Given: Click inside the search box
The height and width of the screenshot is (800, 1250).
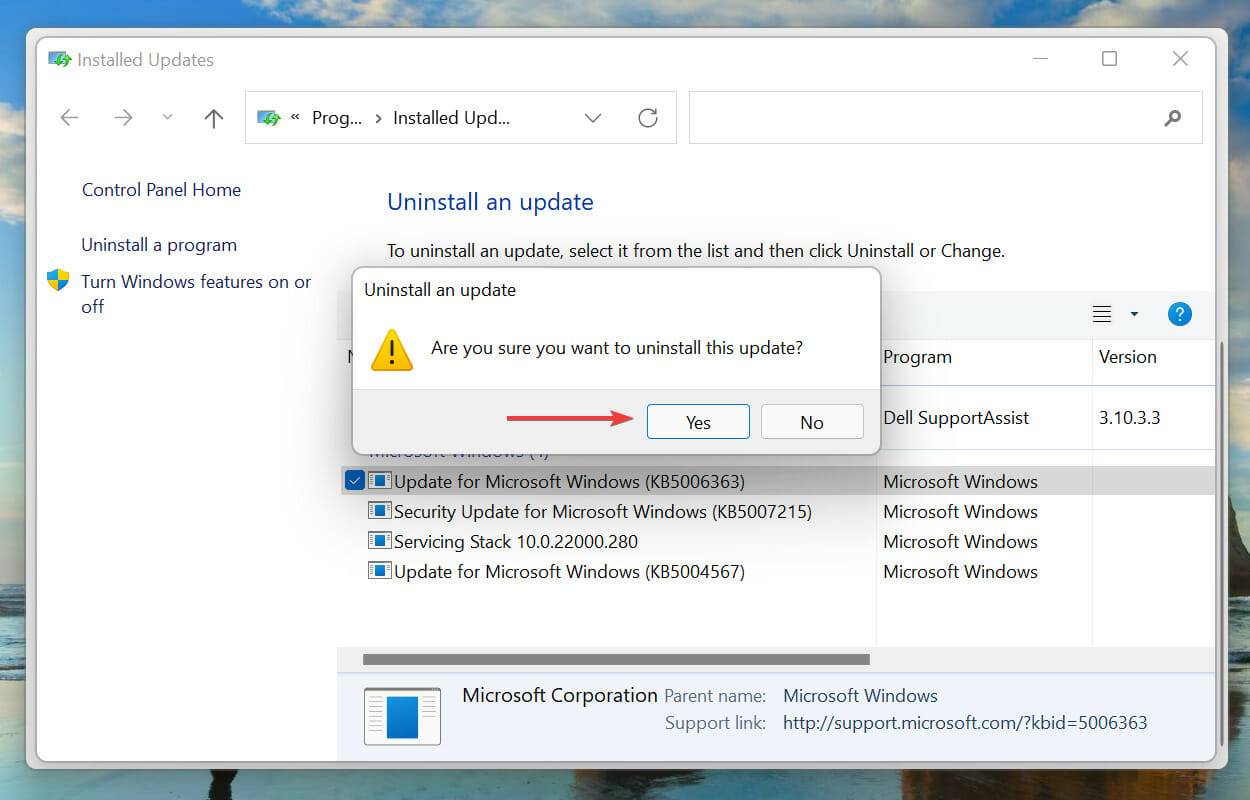Looking at the screenshot, I should pyautogui.click(x=946, y=117).
